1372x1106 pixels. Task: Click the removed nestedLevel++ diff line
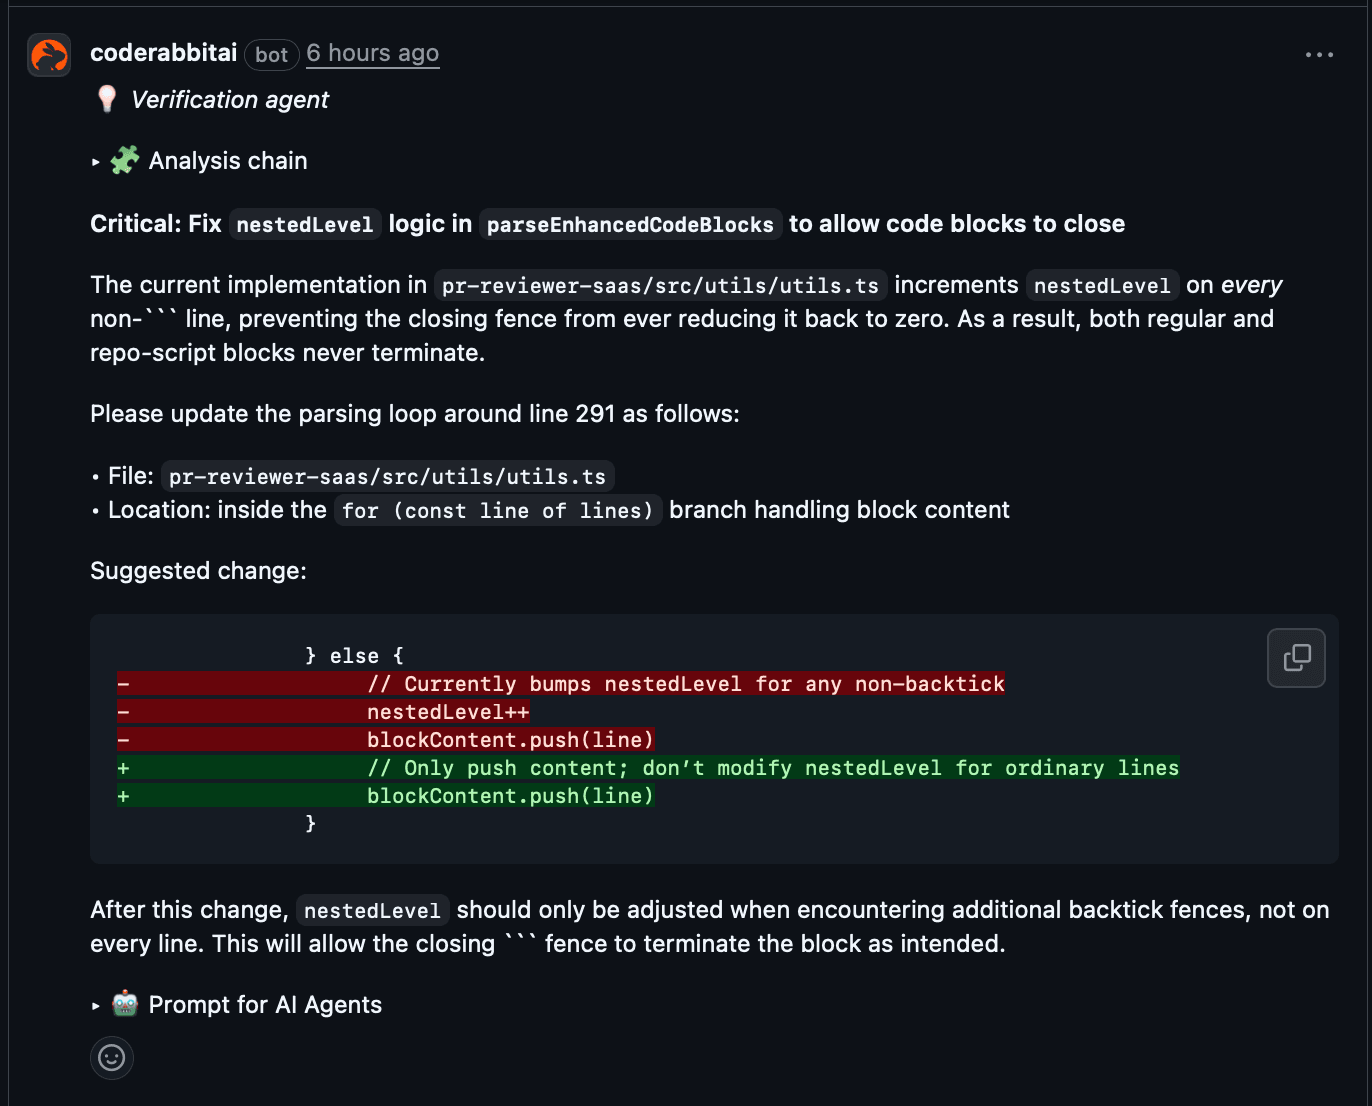click(447, 712)
